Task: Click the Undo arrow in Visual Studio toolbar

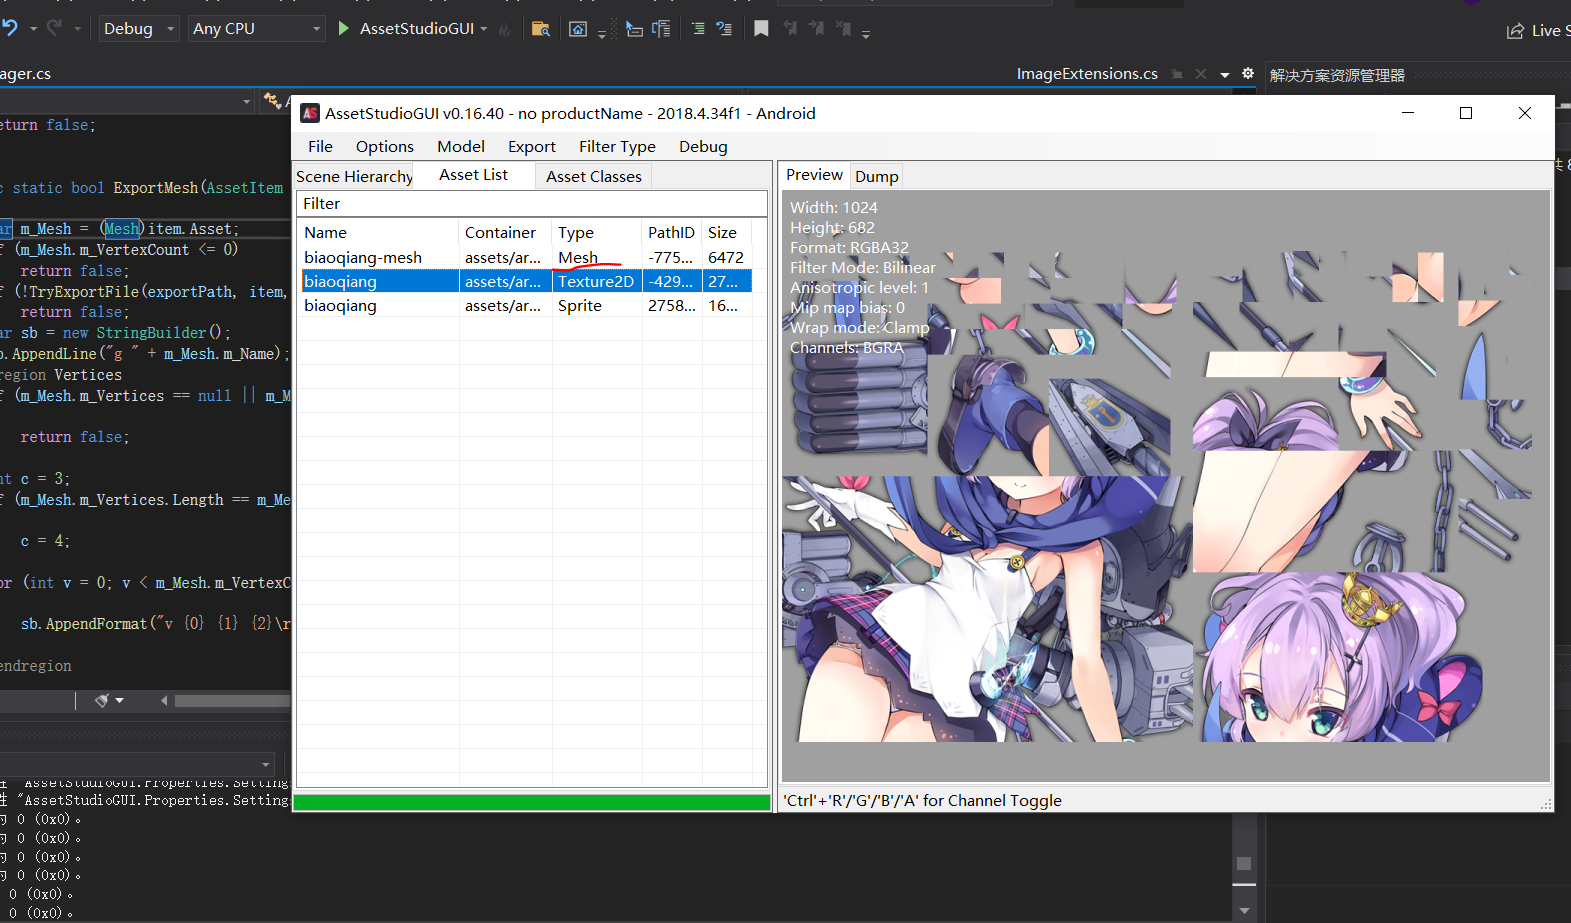Action: tap(9, 28)
